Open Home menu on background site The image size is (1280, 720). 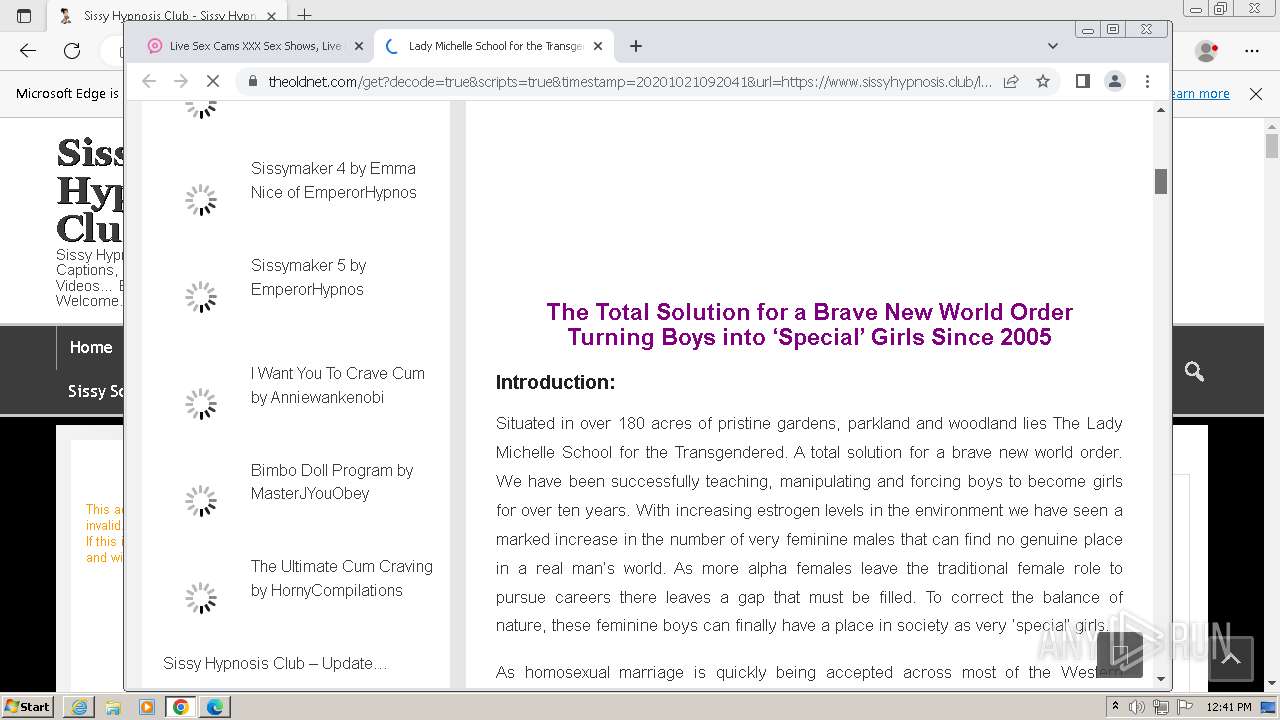(91, 347)
